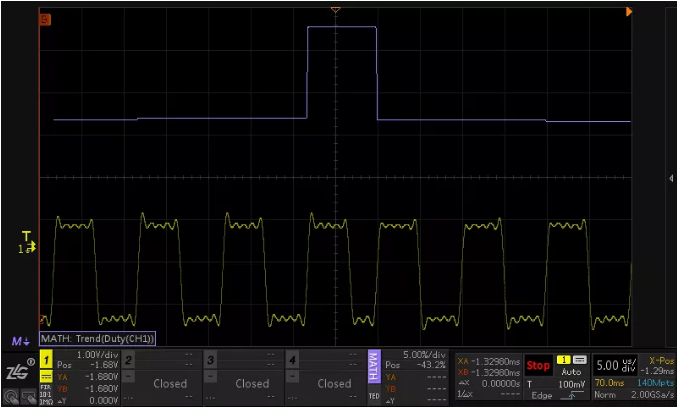Tap the Norm acquisition mode label
The image size is (677, 408).
[604, 395]
